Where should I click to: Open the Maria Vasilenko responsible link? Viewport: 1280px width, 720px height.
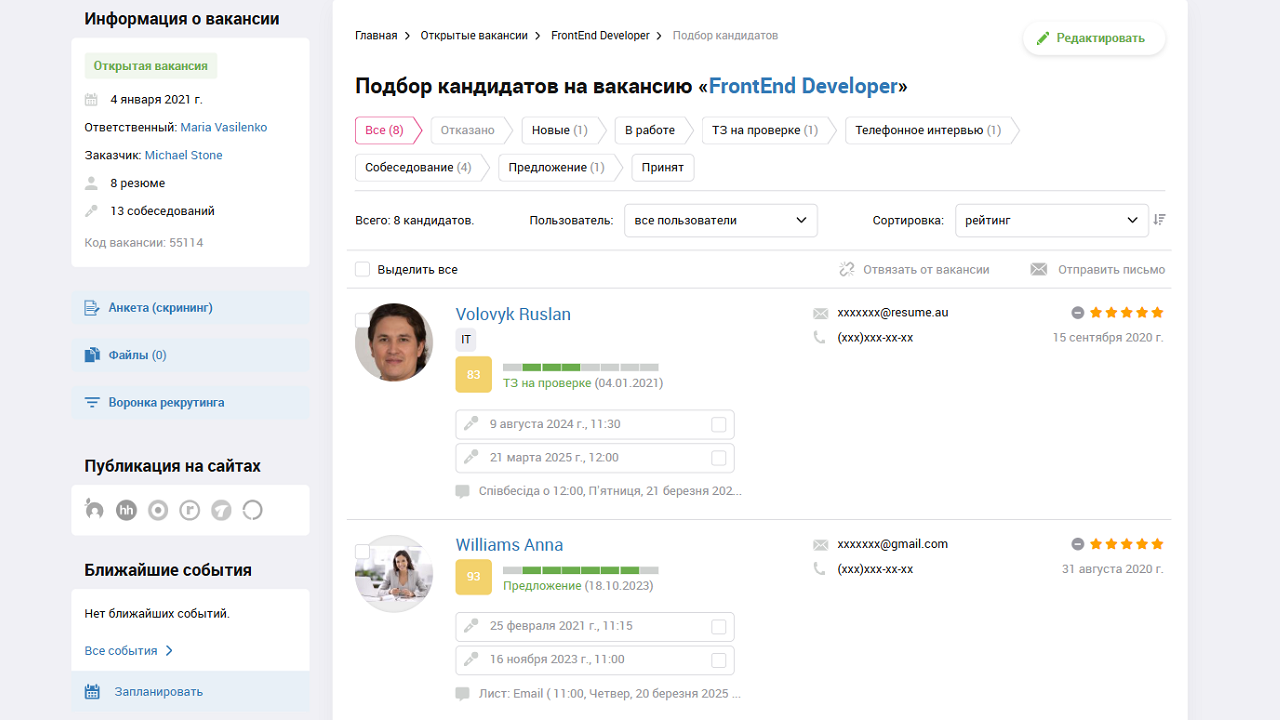tap(223, 127)
